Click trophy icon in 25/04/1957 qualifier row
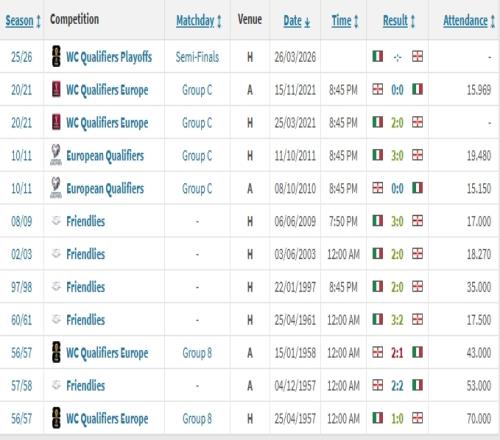 (56, 417)
